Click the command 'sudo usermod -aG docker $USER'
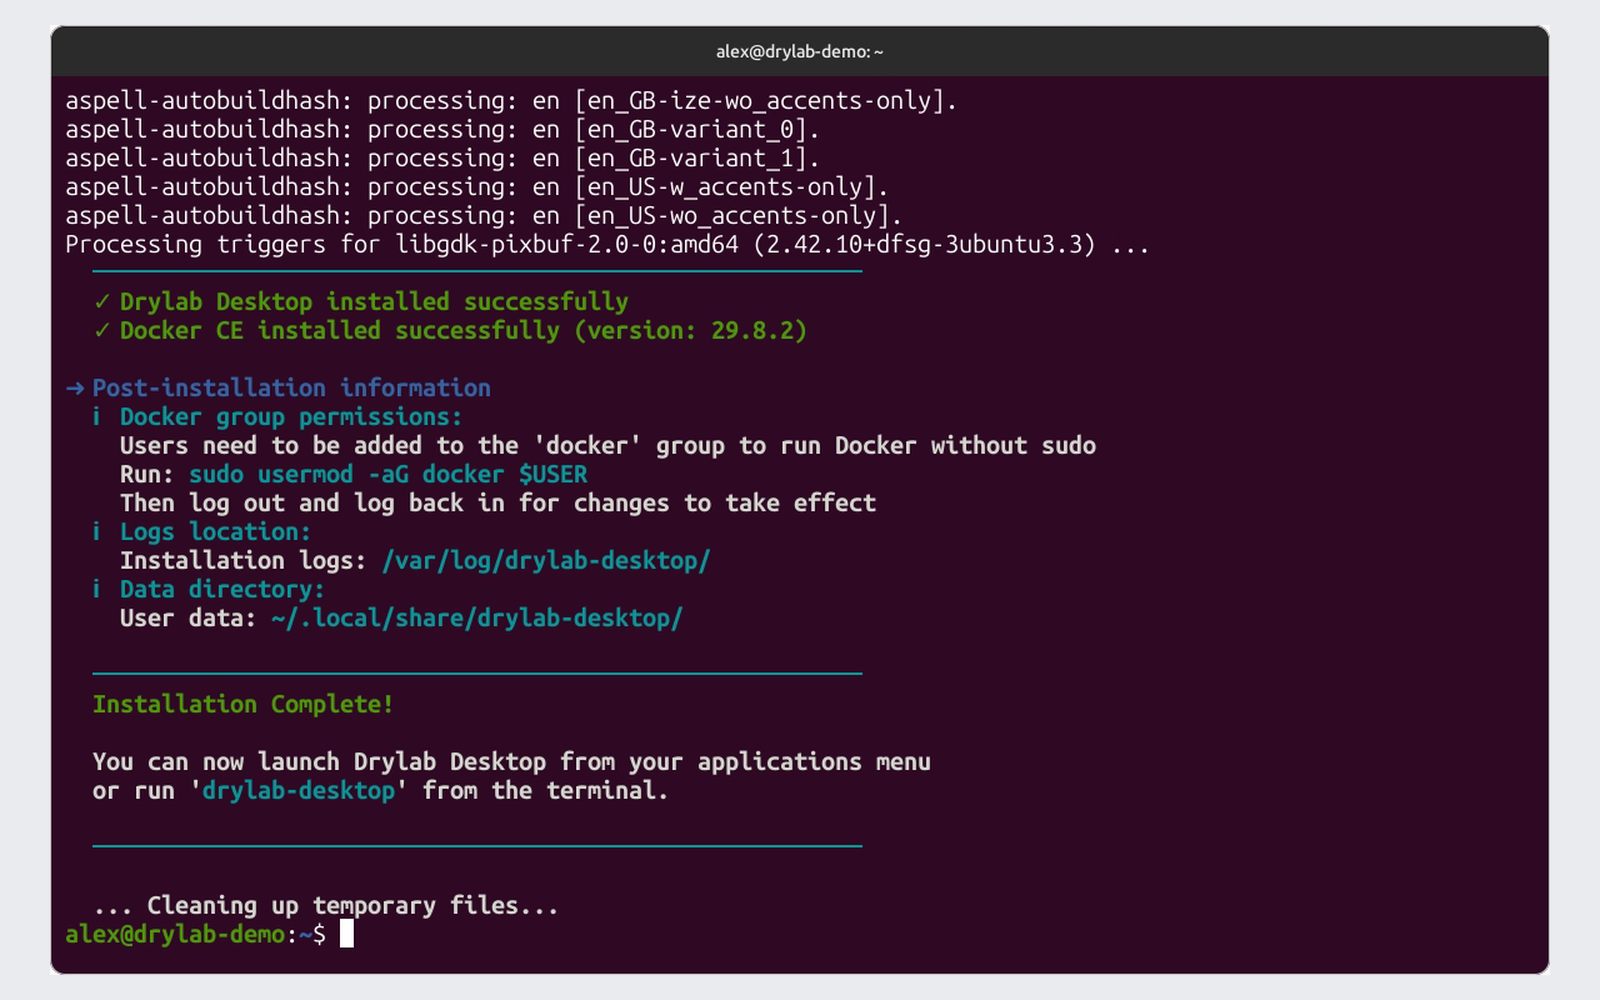 [388, 474]
